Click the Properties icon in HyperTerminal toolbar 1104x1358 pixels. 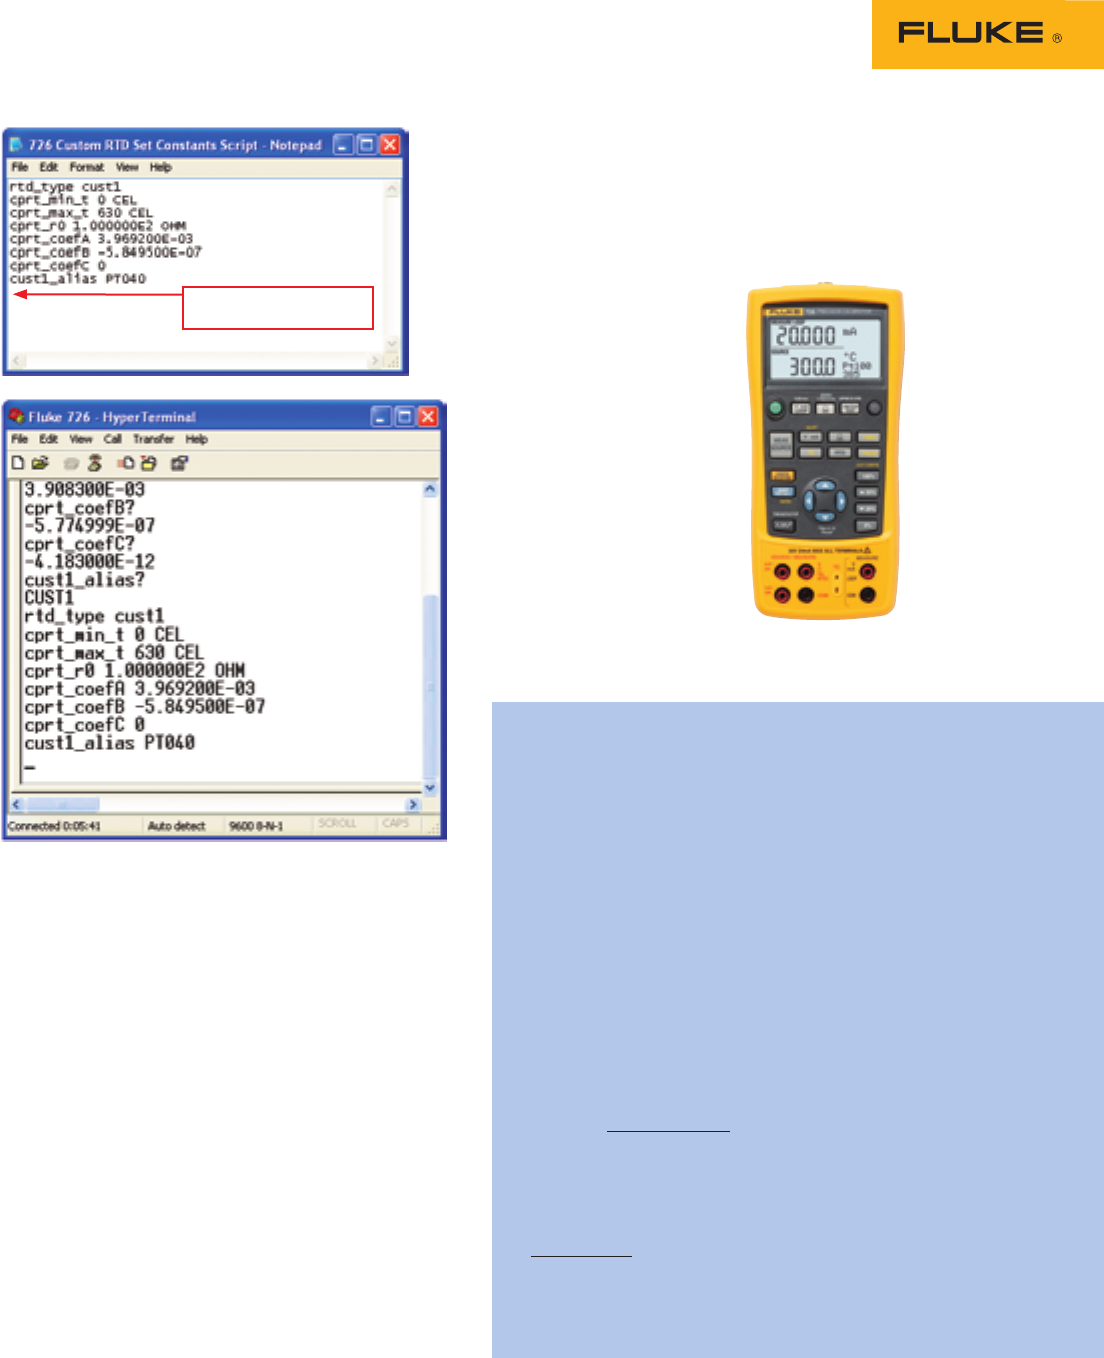[180, 463]
